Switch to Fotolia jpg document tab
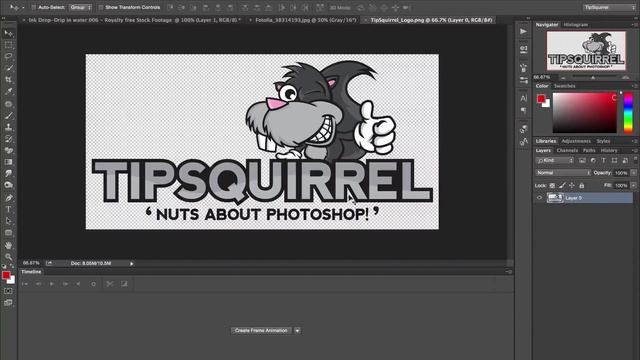This screenshot has height=360, width=640. pyautogui.click(x=305, y=20)
